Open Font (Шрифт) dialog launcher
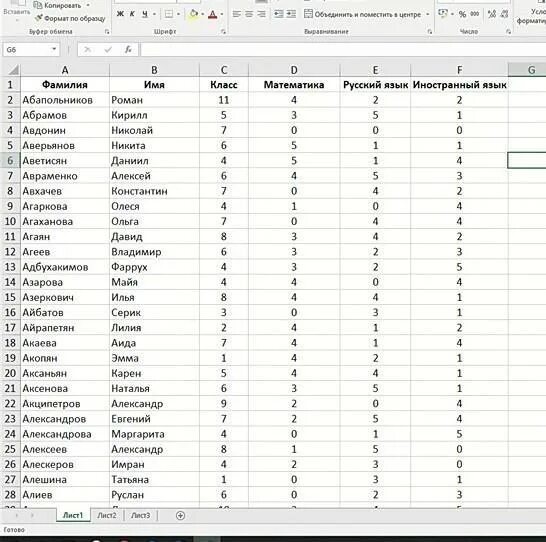 pyautogui.click(x=223, y=32)
